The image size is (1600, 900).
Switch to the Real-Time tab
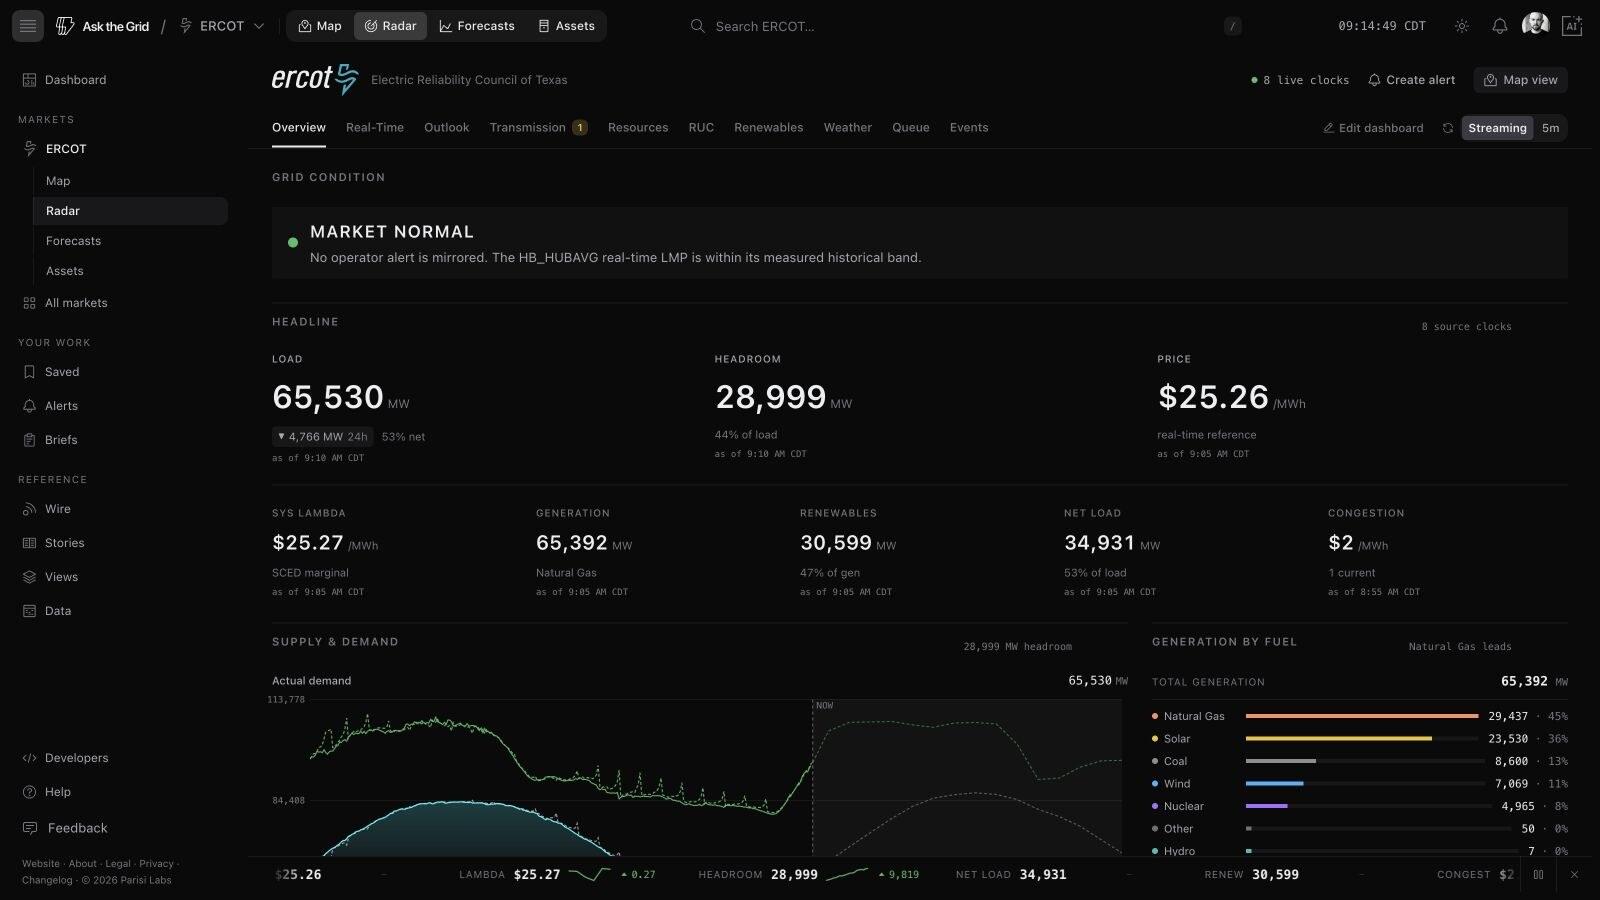click(375, 128)
